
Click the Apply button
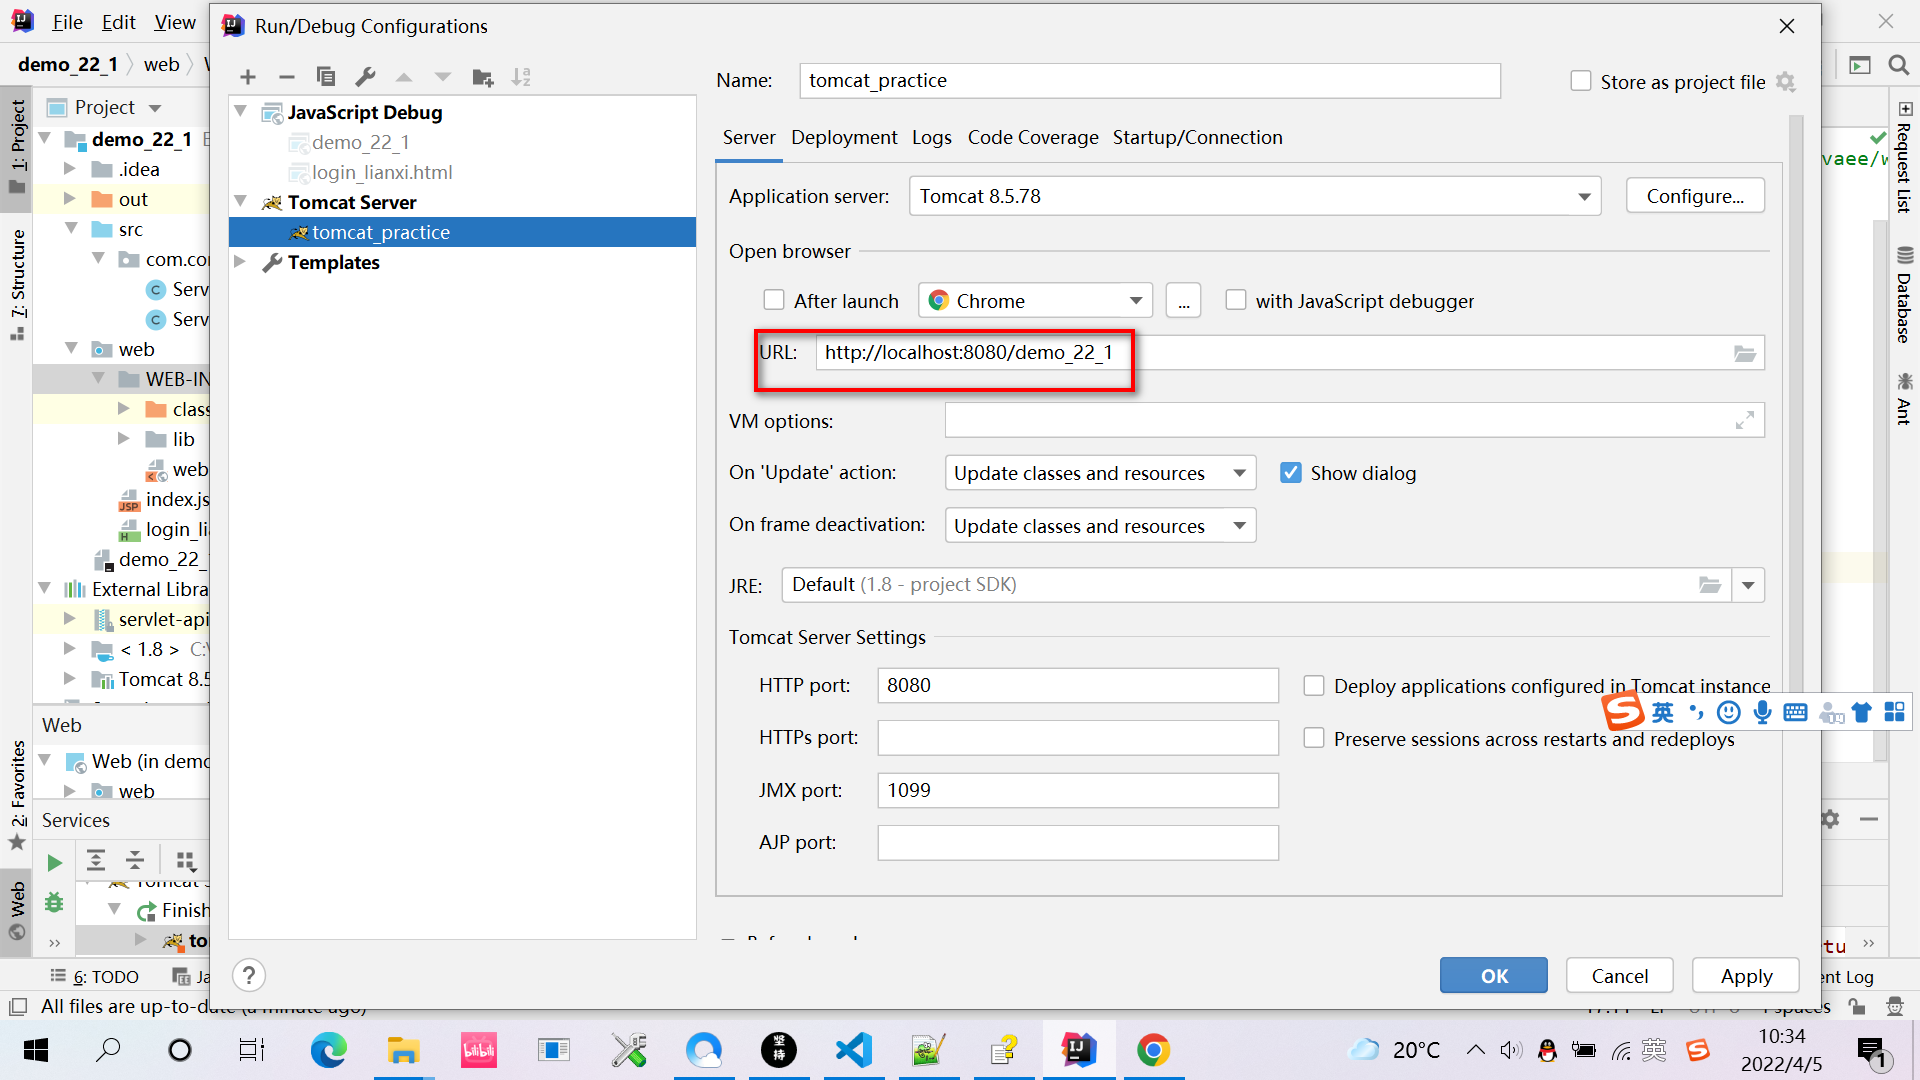(1746, 975)
